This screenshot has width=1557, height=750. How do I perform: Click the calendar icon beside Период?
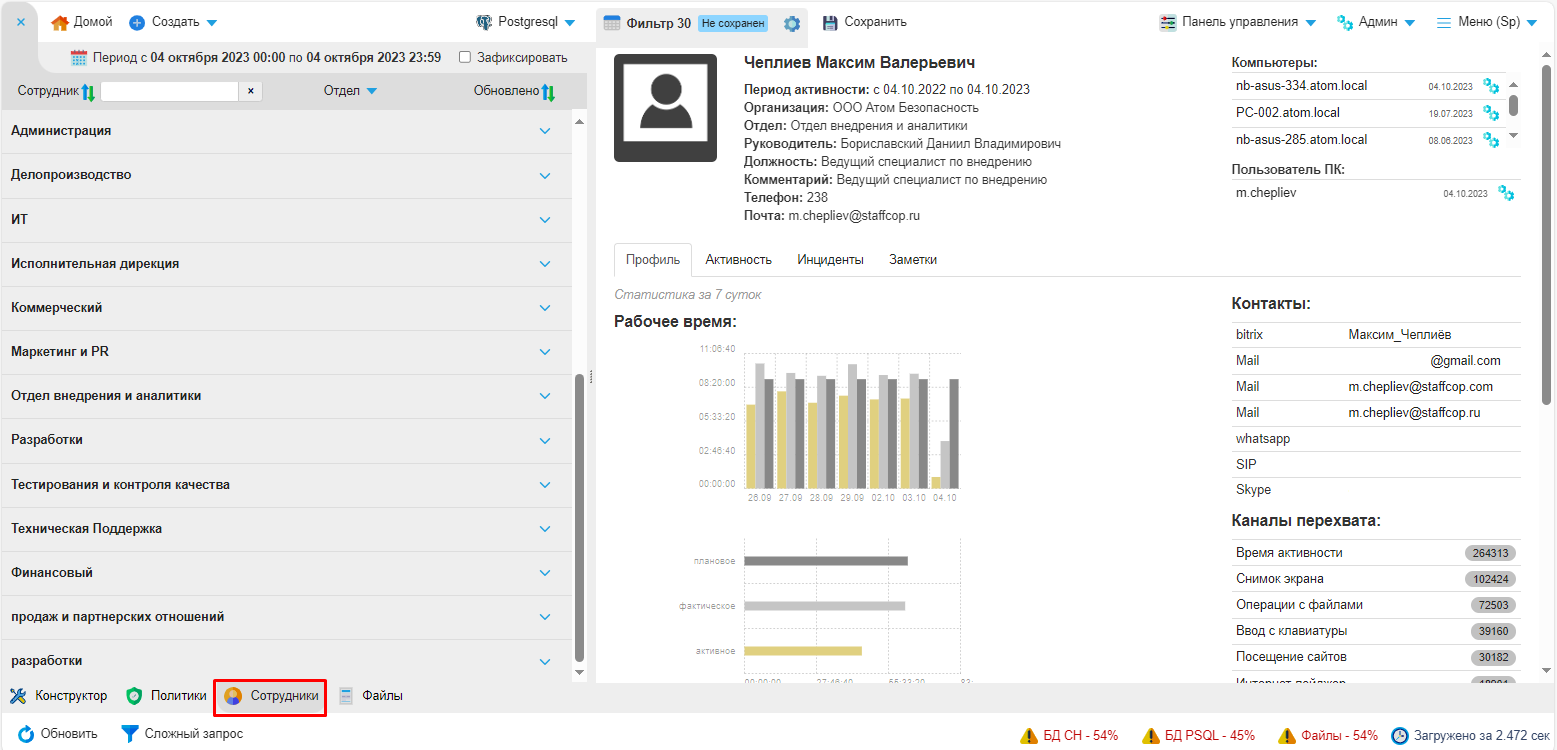pyautogui.click(x=79, y=58)
